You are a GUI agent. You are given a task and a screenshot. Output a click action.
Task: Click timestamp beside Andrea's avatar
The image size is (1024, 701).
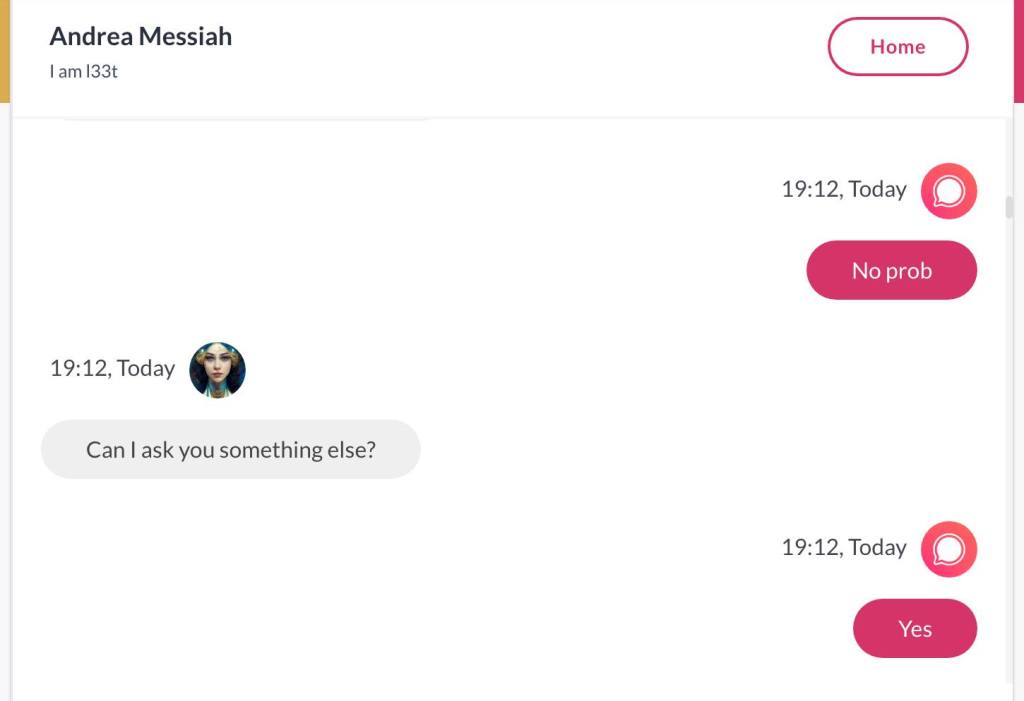(112, 369)
